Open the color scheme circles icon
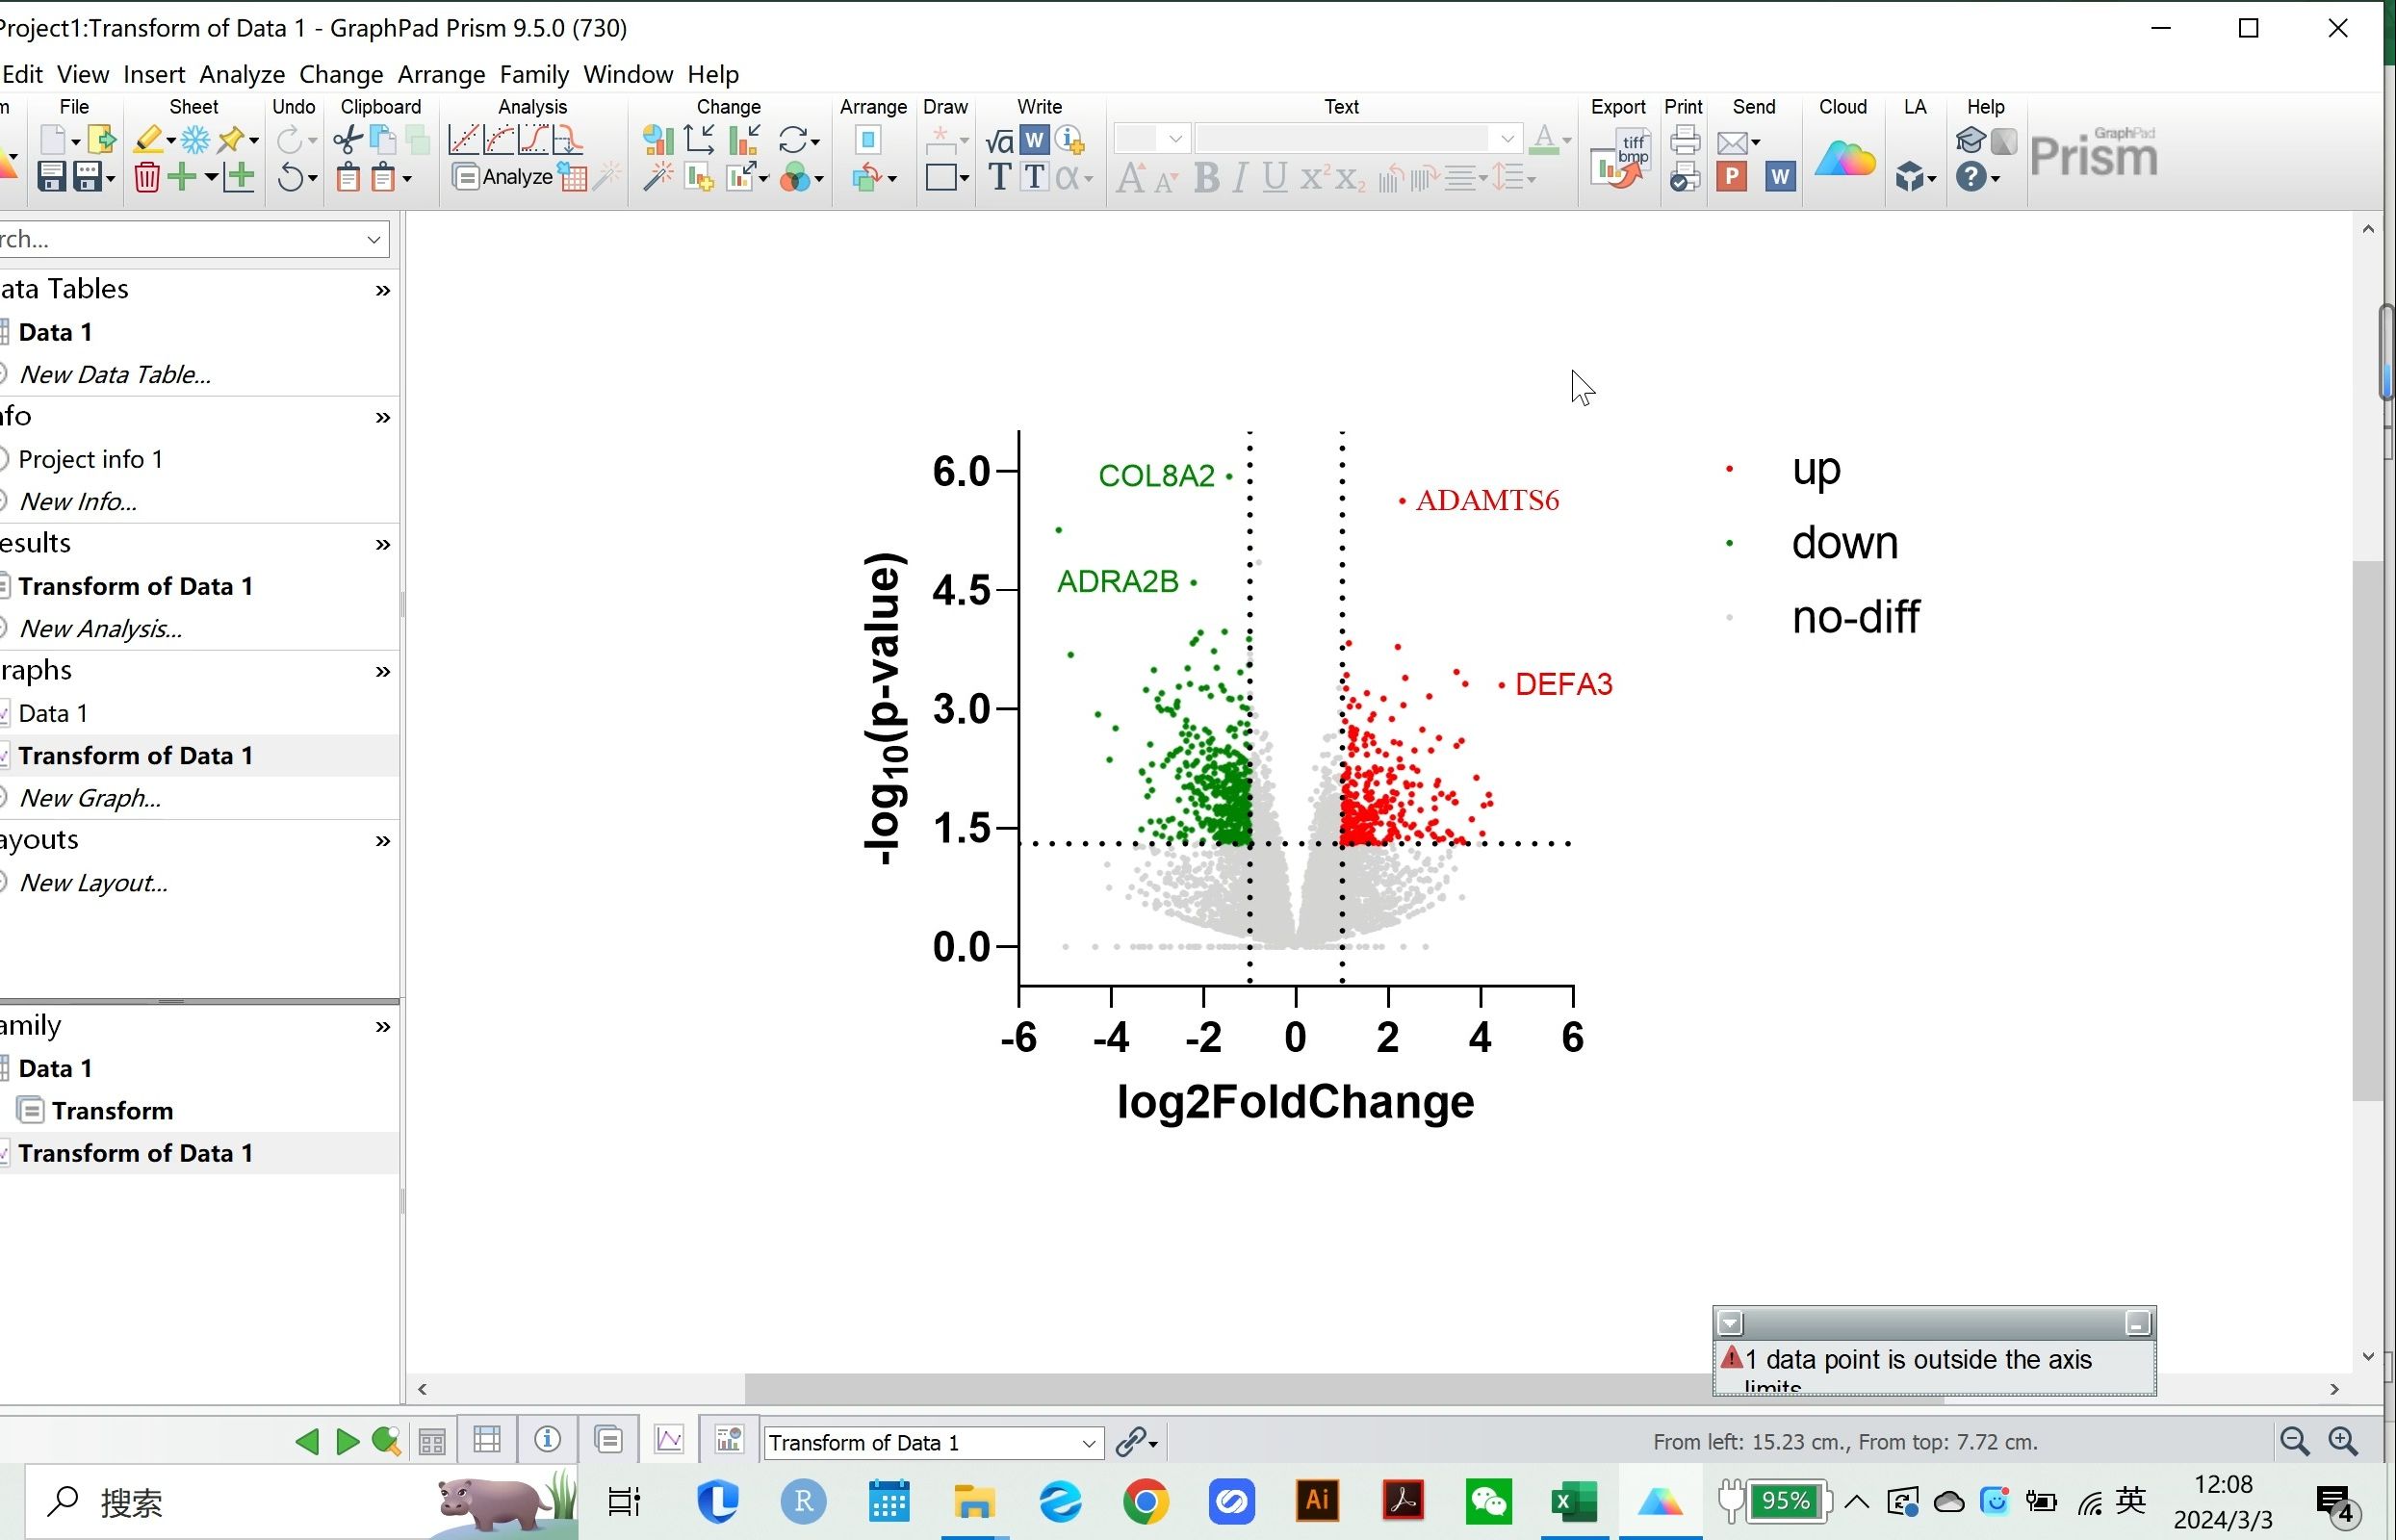The width and height of the screenshot is (2396, 1540). pos(796,178)
